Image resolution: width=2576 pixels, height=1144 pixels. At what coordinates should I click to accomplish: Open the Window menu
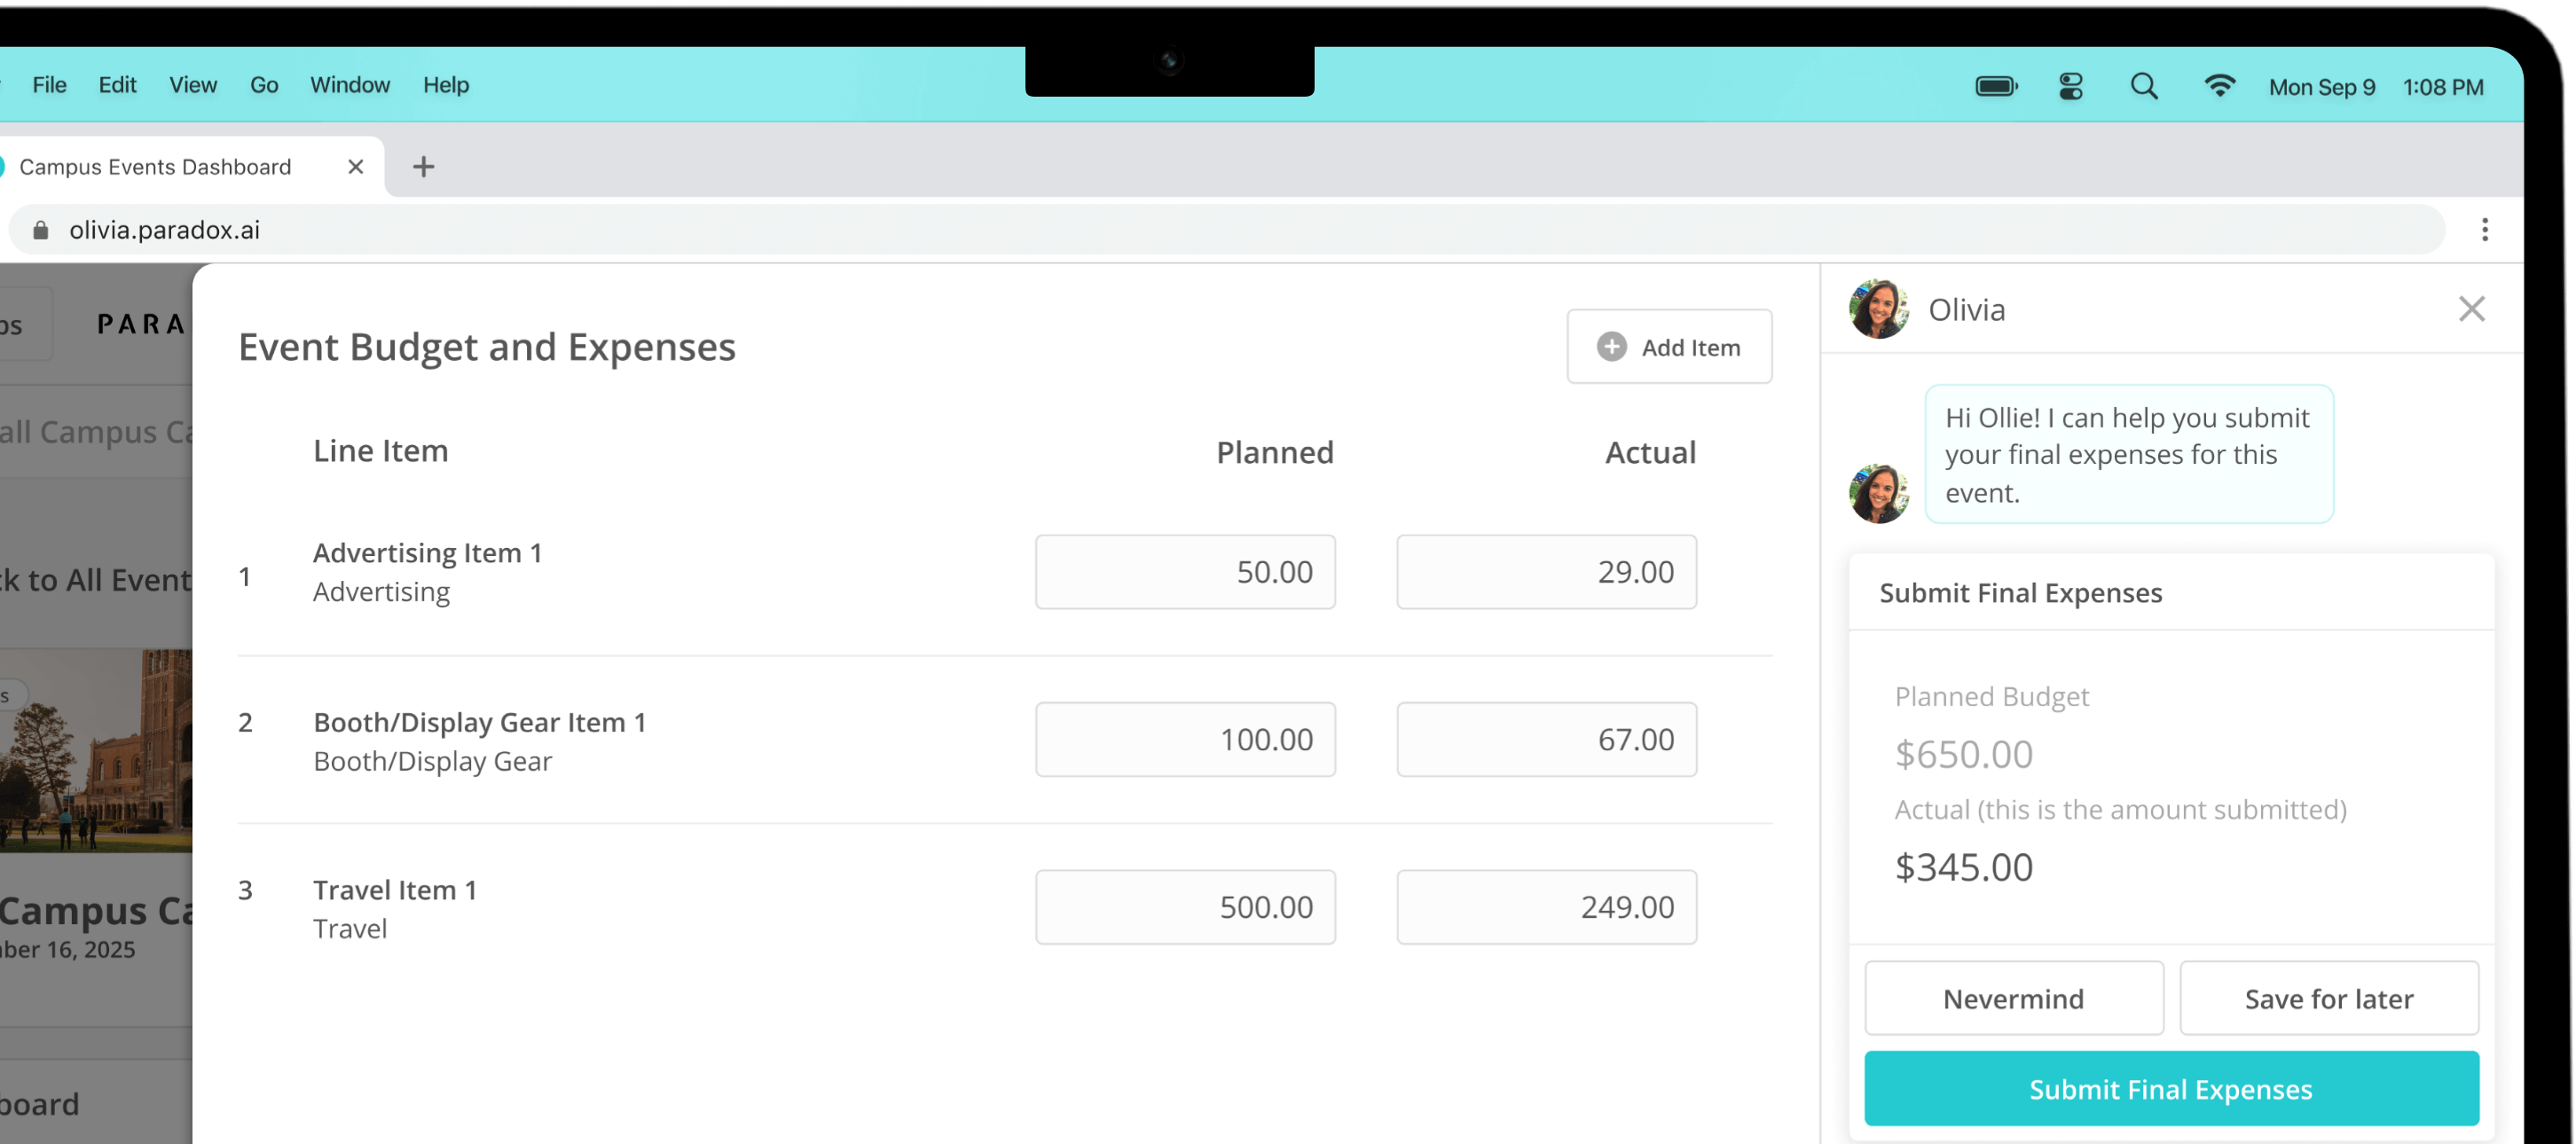pyautogui.click(x=349, y=85)
